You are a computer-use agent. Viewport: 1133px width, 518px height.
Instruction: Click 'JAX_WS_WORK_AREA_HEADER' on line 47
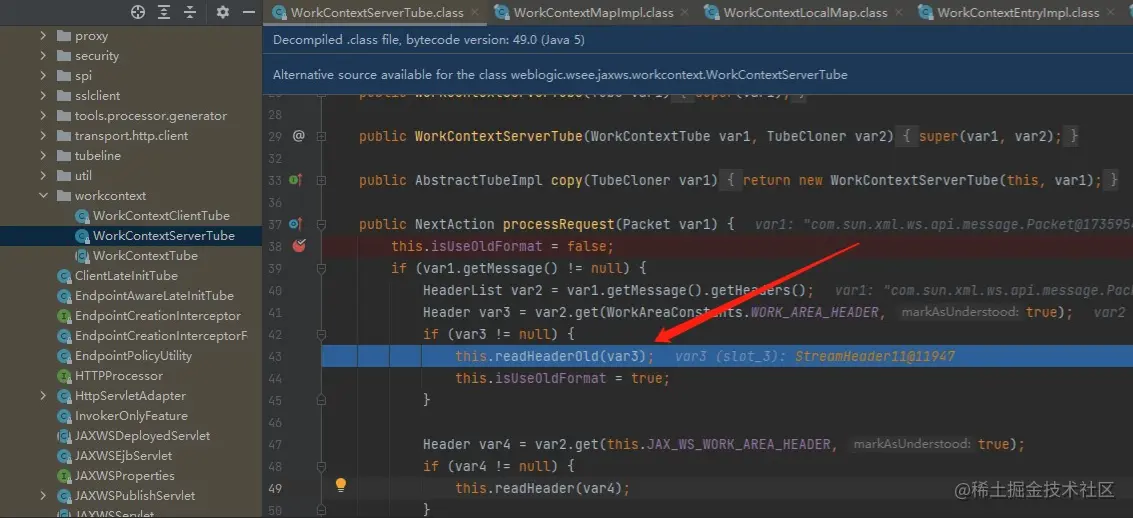[738, 444]
